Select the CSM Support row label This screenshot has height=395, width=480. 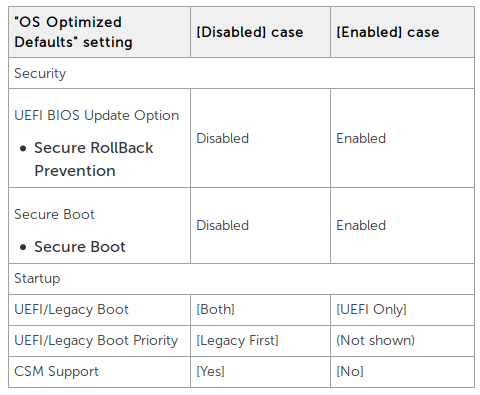(x=56, y=371)
